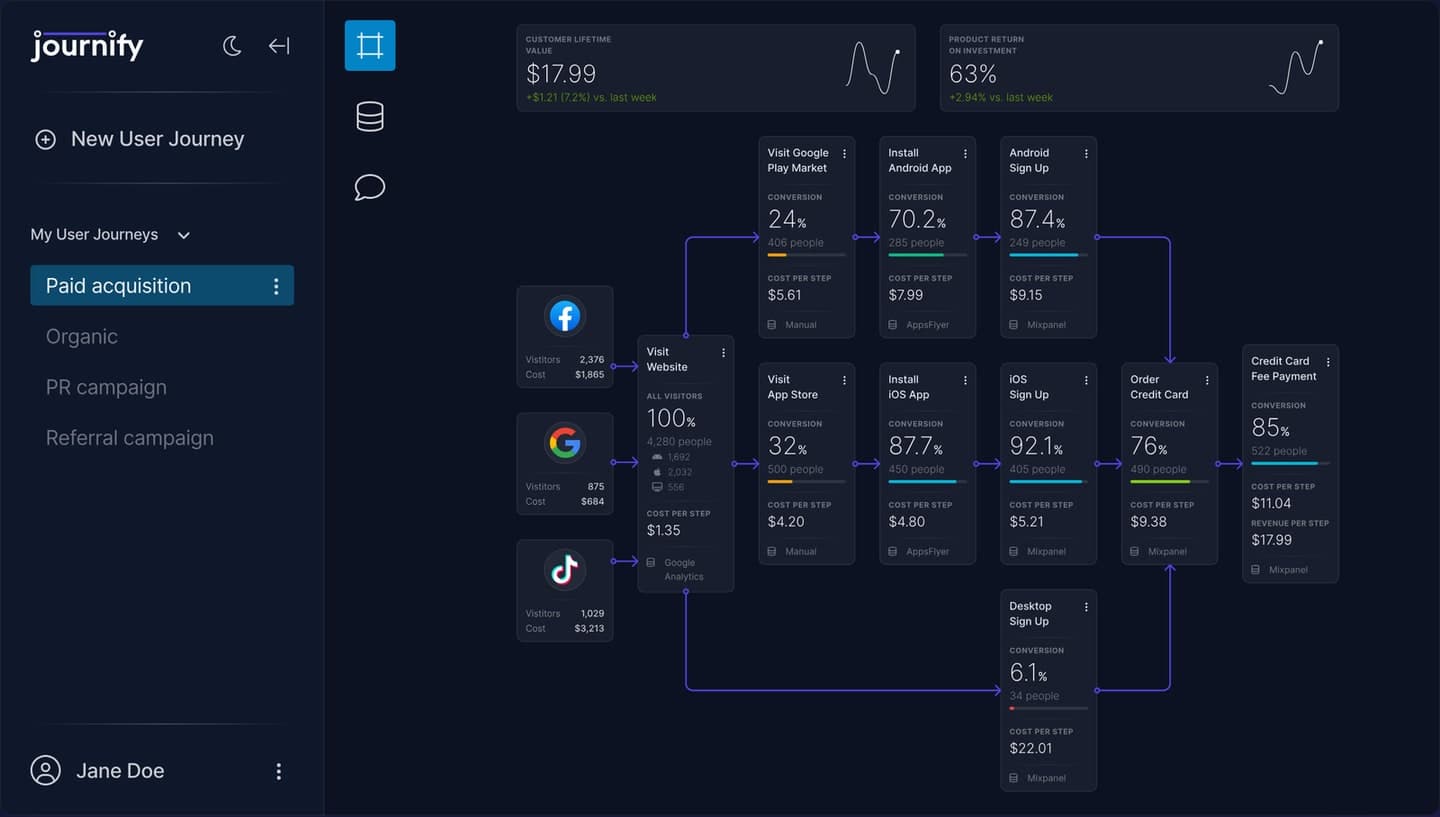Open the chat comments icon
The width and height of the screenshot is (1440, 817).
[370, 187]
